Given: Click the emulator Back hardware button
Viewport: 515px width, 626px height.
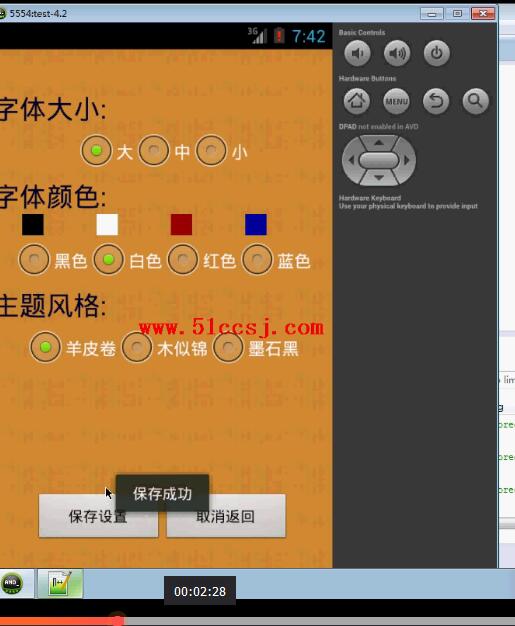Looking at the screenshot, I should point(436,101).
